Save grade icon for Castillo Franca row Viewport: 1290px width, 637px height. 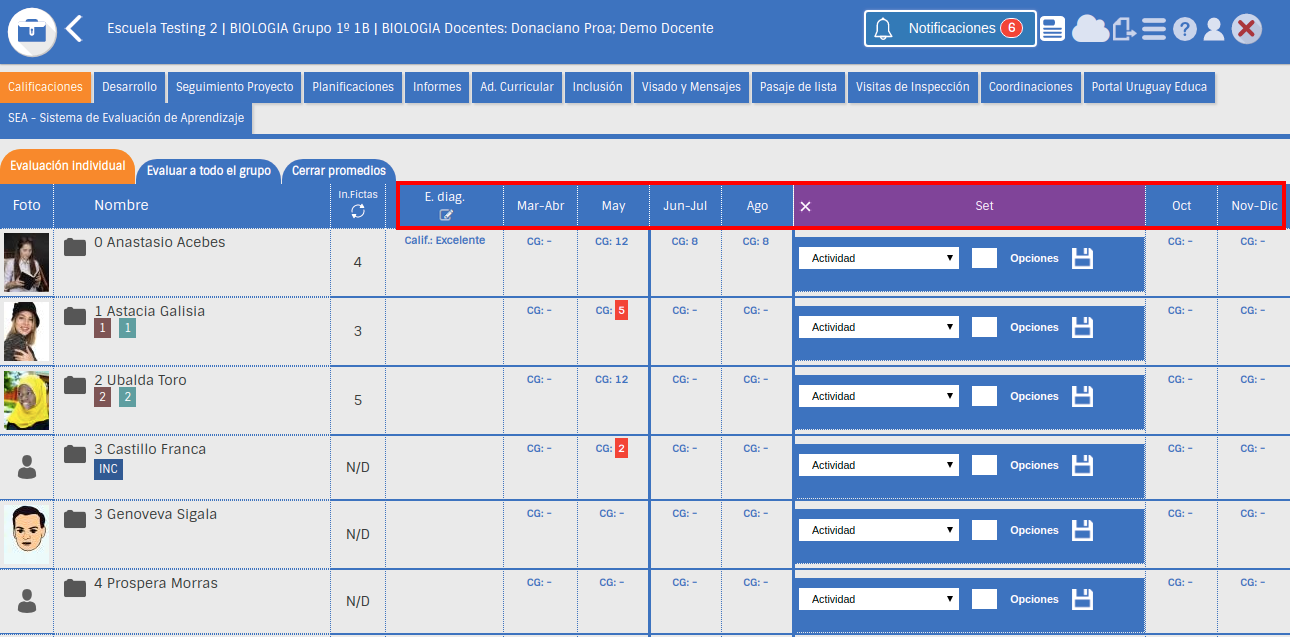coord(1082,465)
